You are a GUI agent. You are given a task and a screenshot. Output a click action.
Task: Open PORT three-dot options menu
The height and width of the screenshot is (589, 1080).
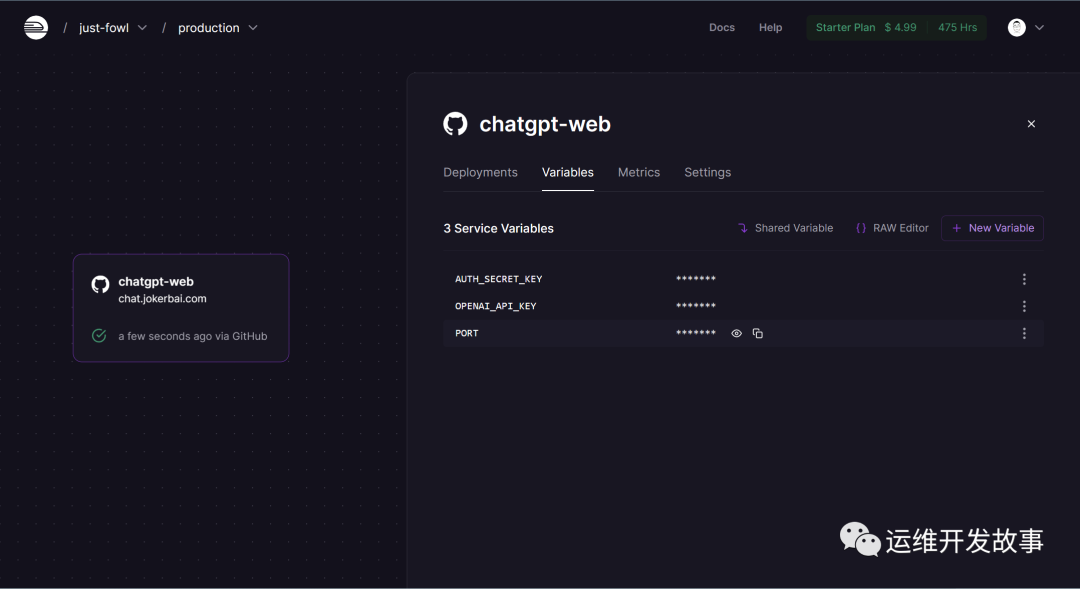pos(1024,333)
